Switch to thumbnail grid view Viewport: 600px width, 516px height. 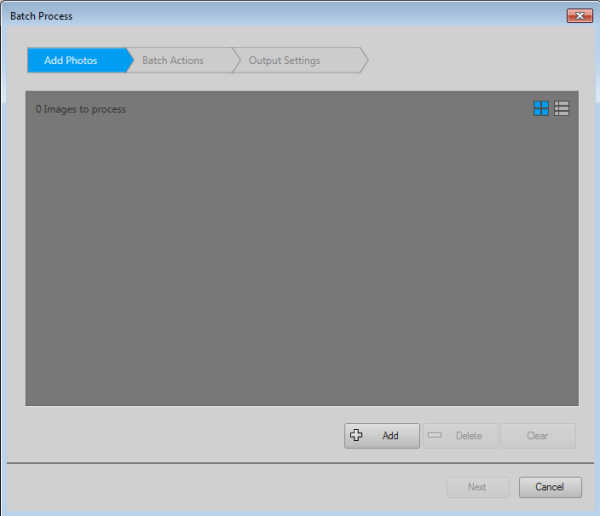tap(541, 108)
